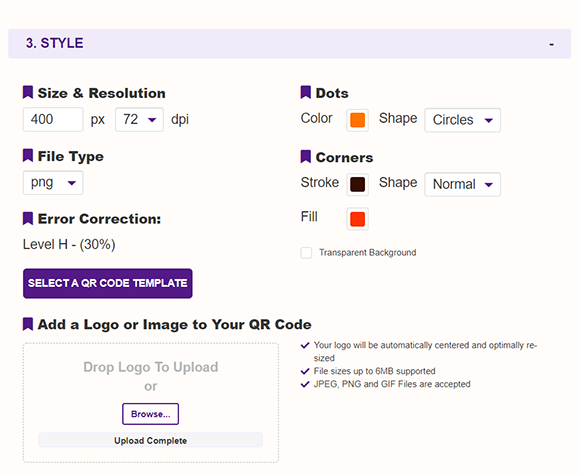The height and width of the screenshot is (475, 580).
Task: Open the Dots shape Circles dropdown
Action: pos(463,120)
